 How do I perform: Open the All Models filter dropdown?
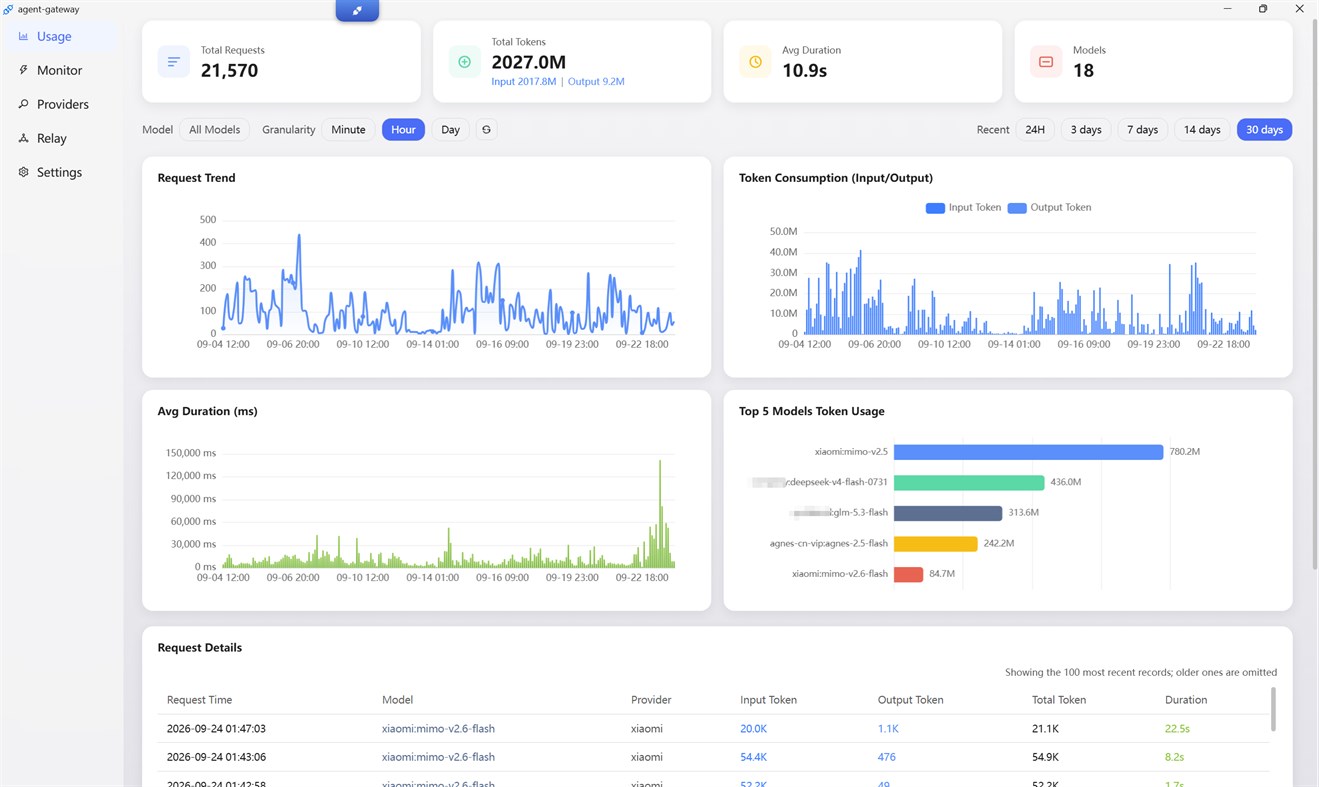(x=215, y=130)
